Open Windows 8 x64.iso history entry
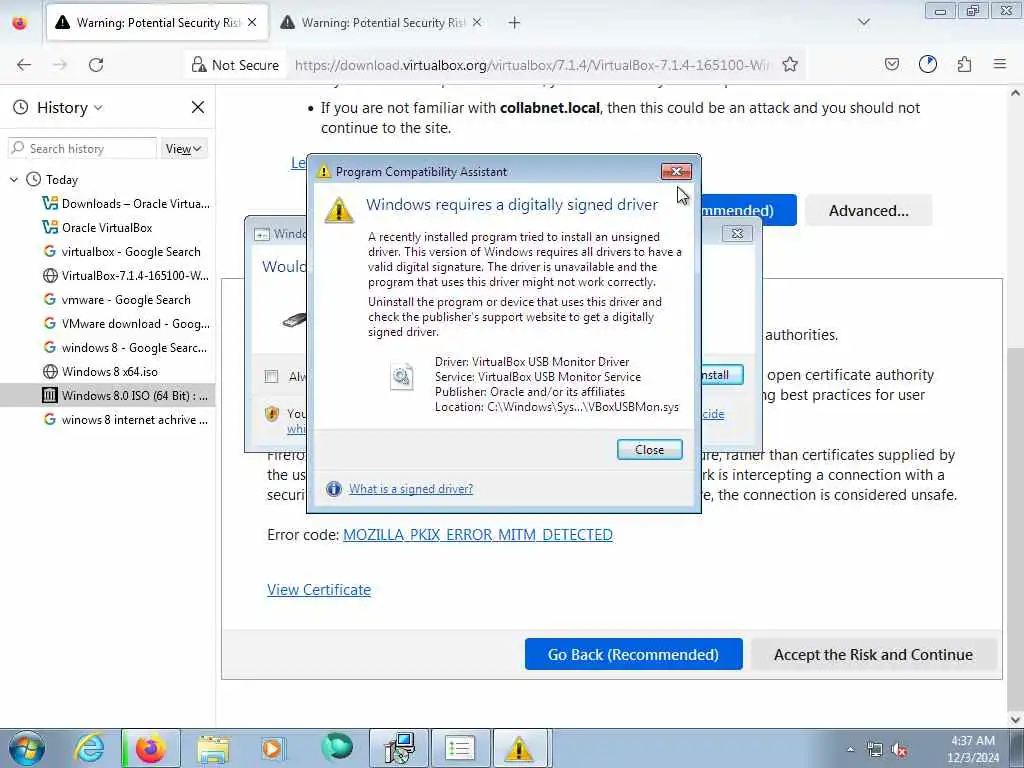The image size is (1024, 768). point(100,372)
